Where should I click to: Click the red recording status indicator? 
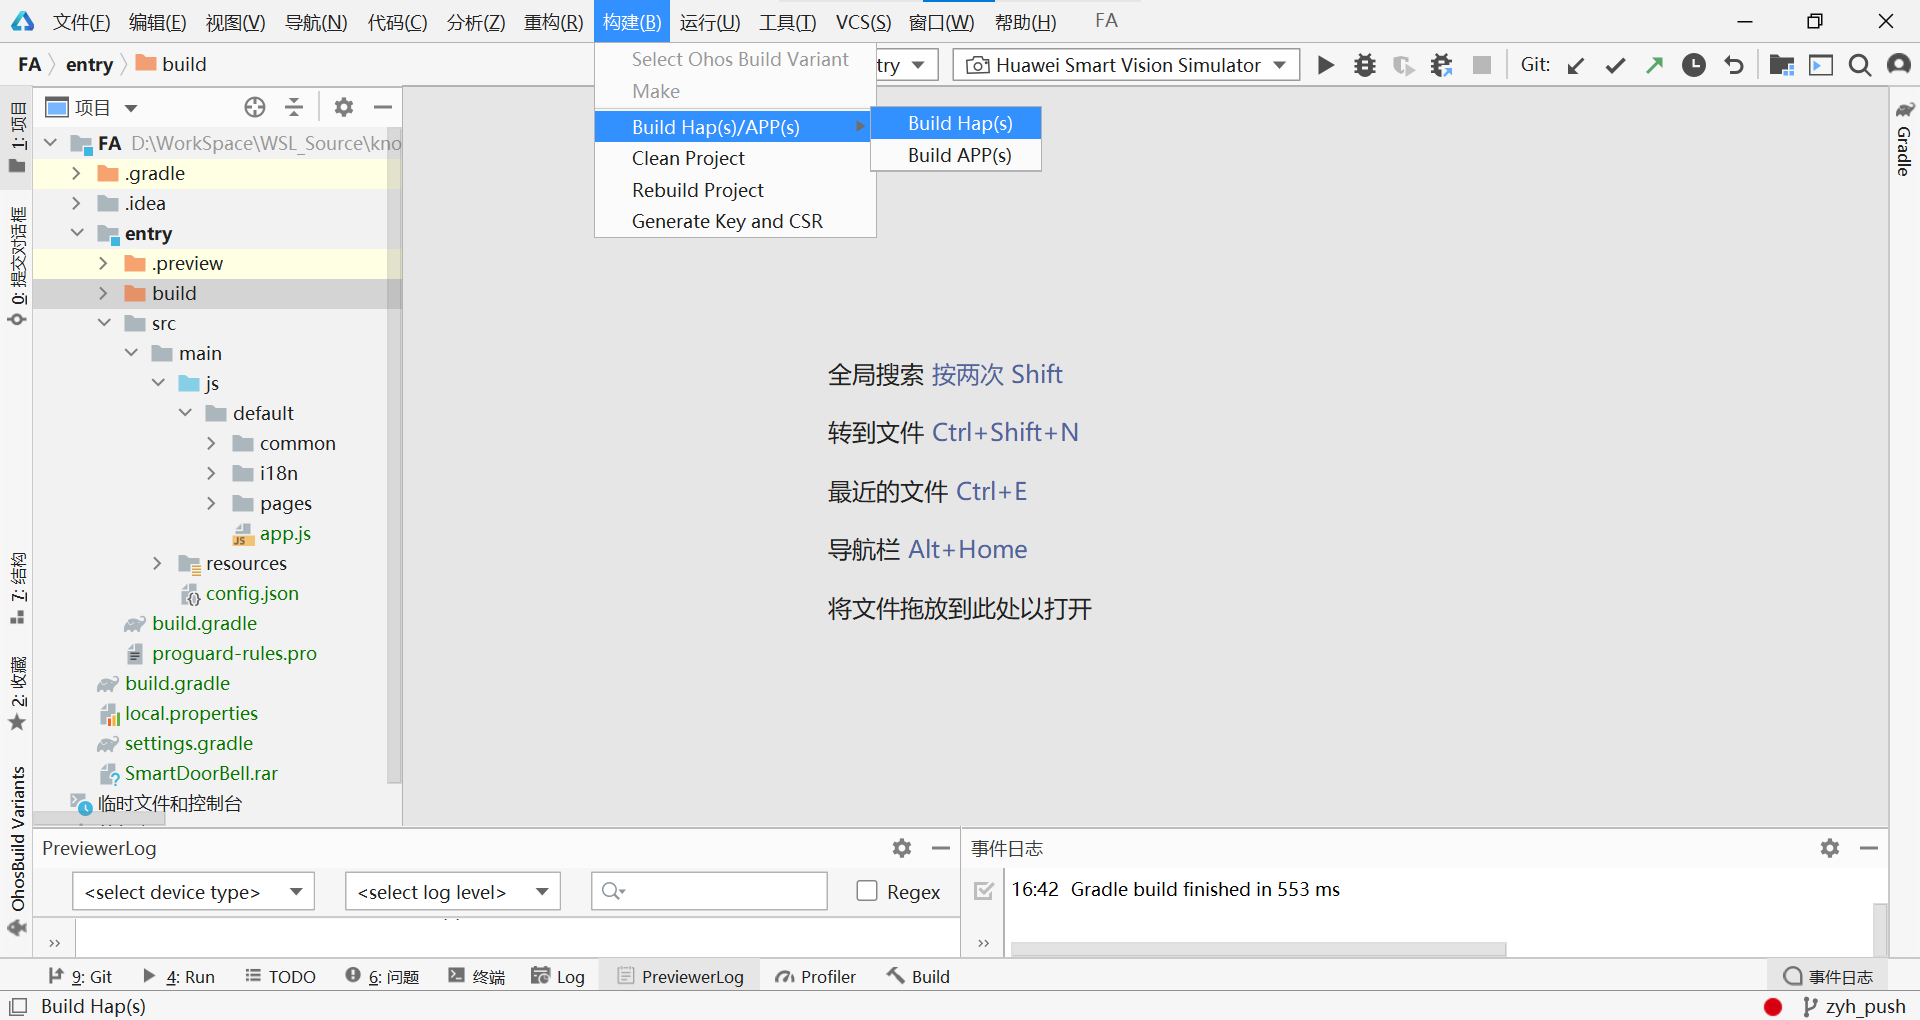click(1773, 1006)
